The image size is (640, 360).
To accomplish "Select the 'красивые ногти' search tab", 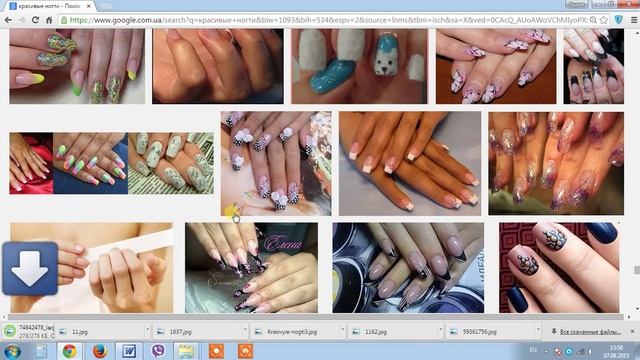I will (49, 6).
